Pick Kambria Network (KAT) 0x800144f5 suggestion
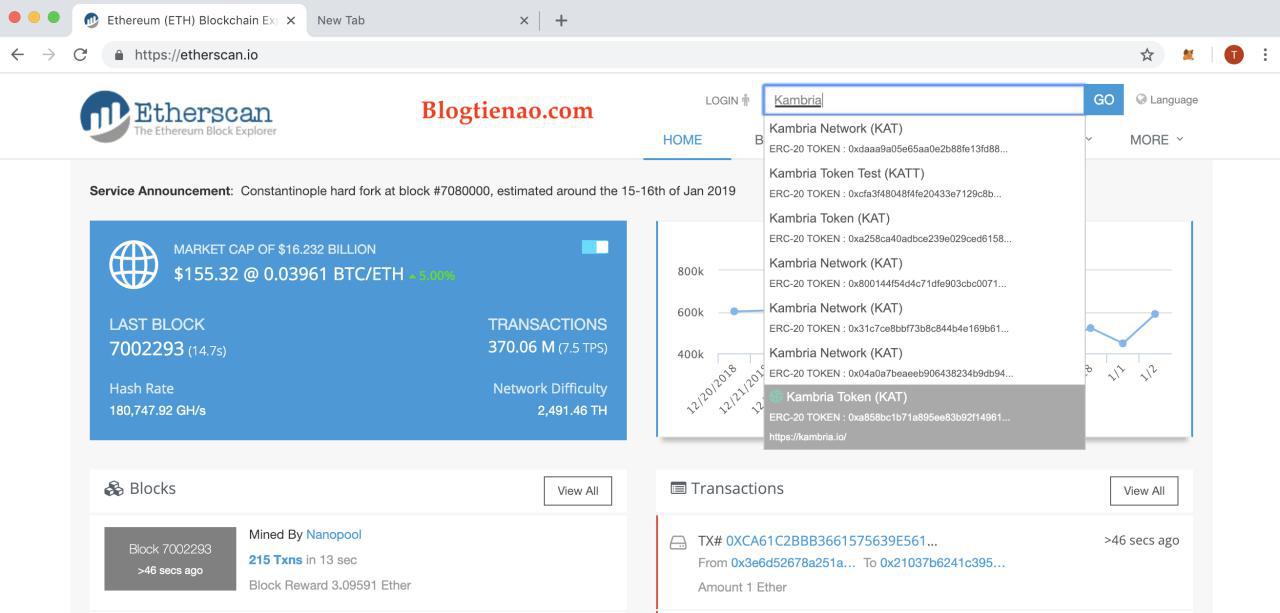The width and height of the screenshot is (1280, 613). [x=924, y=273]
